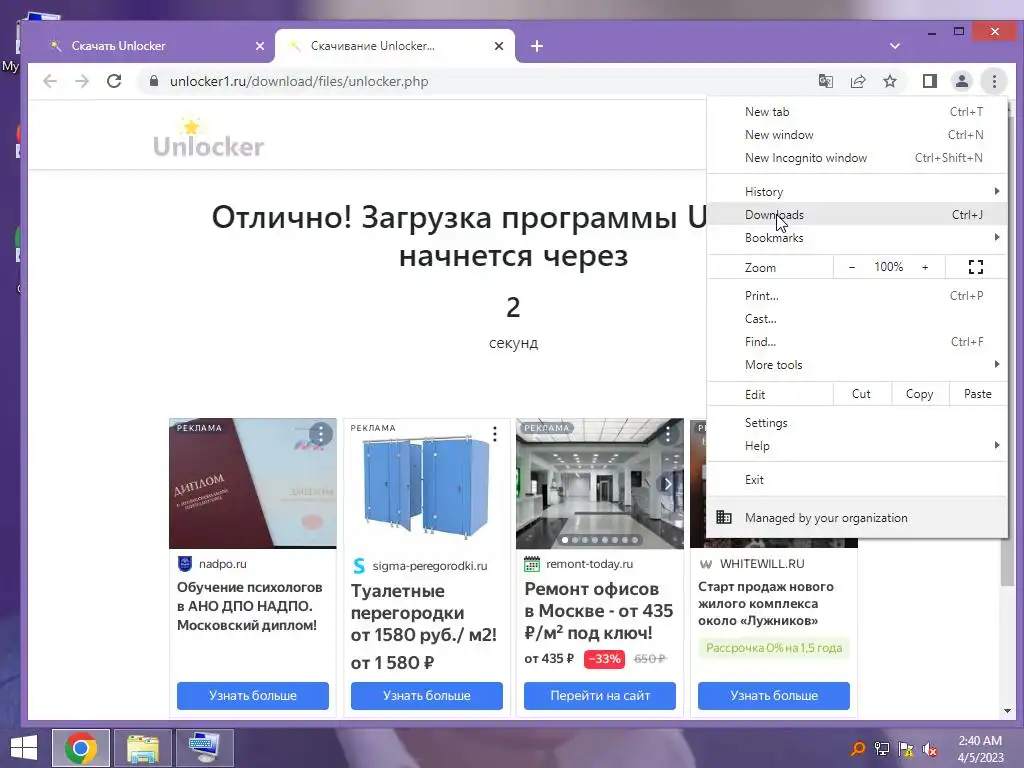This screenshot has height=768, width=1024.
Task: Close the 'Скачать Unlocker' tab
Action: pos(259,46)
